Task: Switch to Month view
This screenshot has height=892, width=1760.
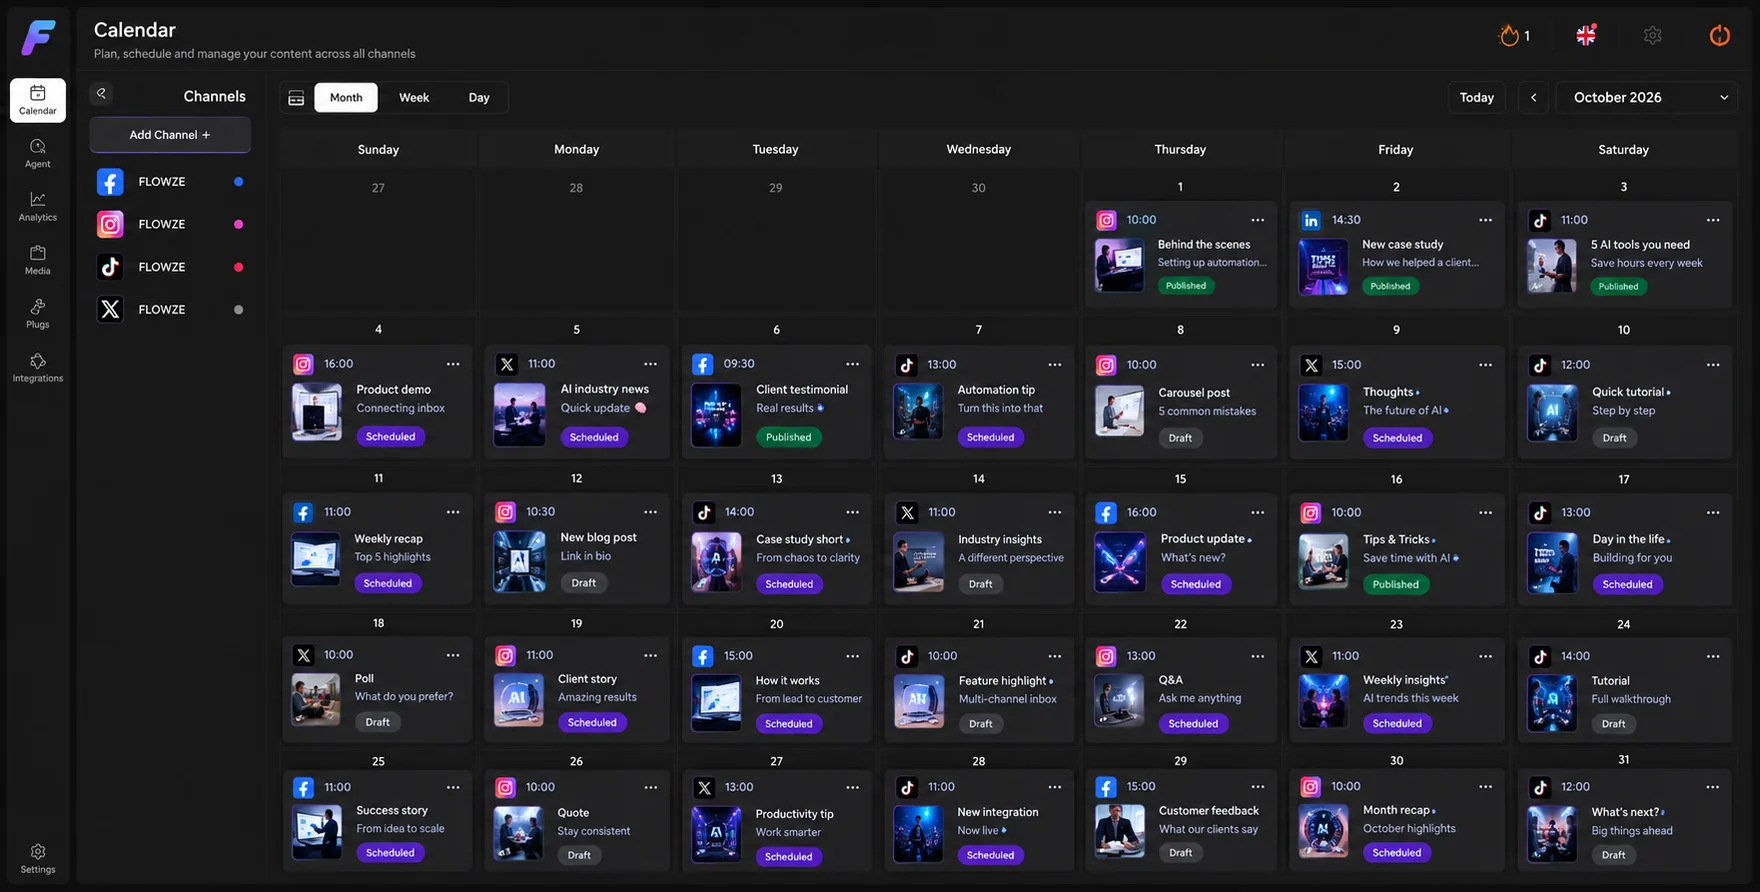Action: coord(346,97)
